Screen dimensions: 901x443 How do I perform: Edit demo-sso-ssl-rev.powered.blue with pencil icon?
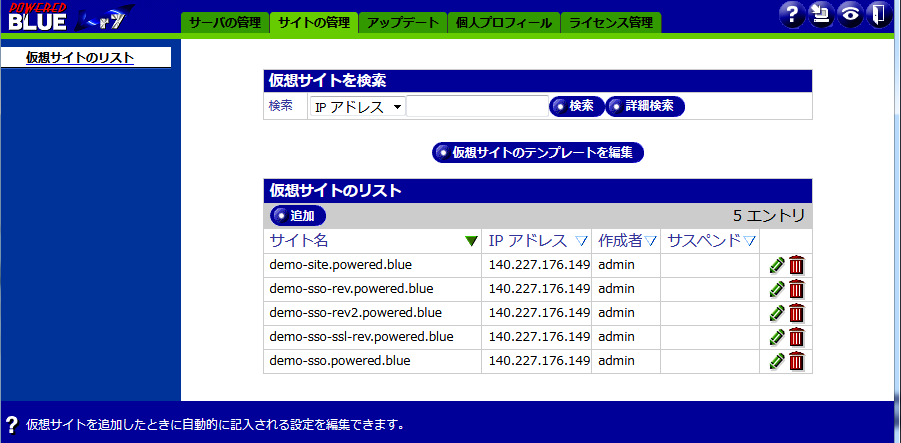(x=777, y=337)
